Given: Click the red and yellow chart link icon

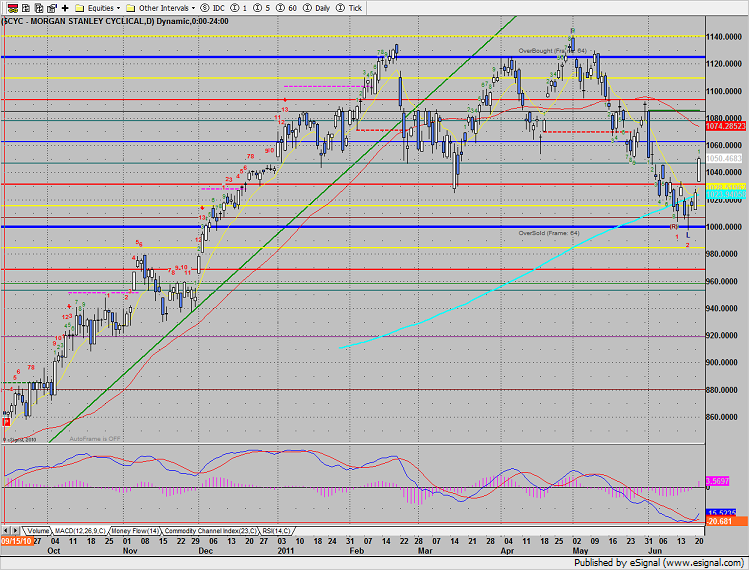Looking at the screenshot, I should click(x=13, y=8).
